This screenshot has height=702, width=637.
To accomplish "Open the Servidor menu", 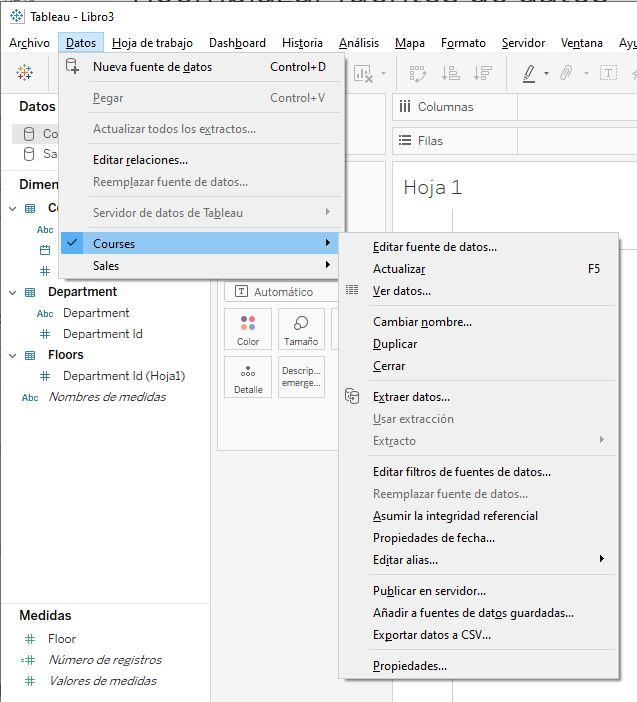I will tap(523, 43).
